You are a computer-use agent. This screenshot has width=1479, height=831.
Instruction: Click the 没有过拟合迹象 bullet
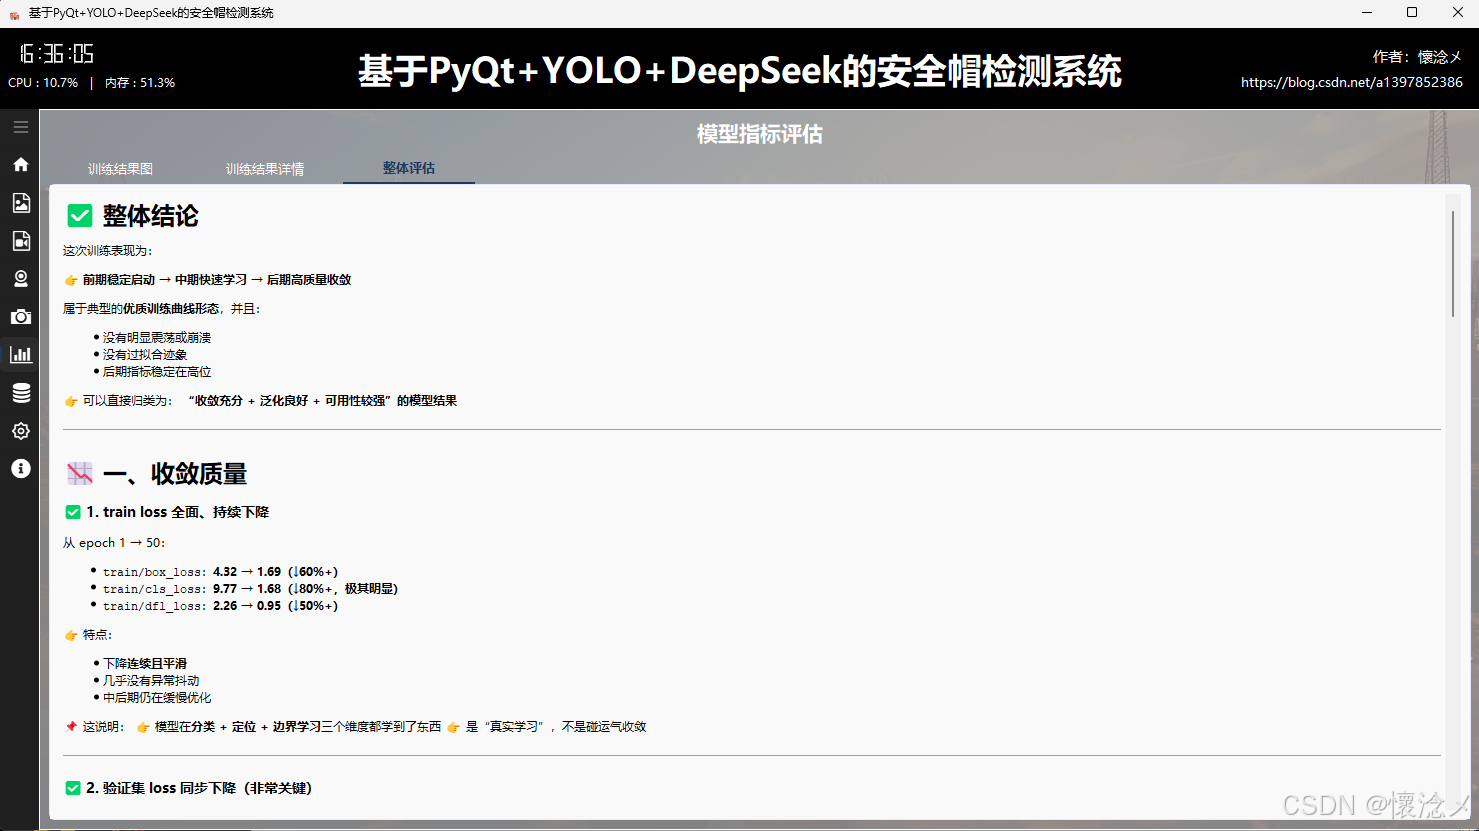pyautogui.click(x=144, y=355)
